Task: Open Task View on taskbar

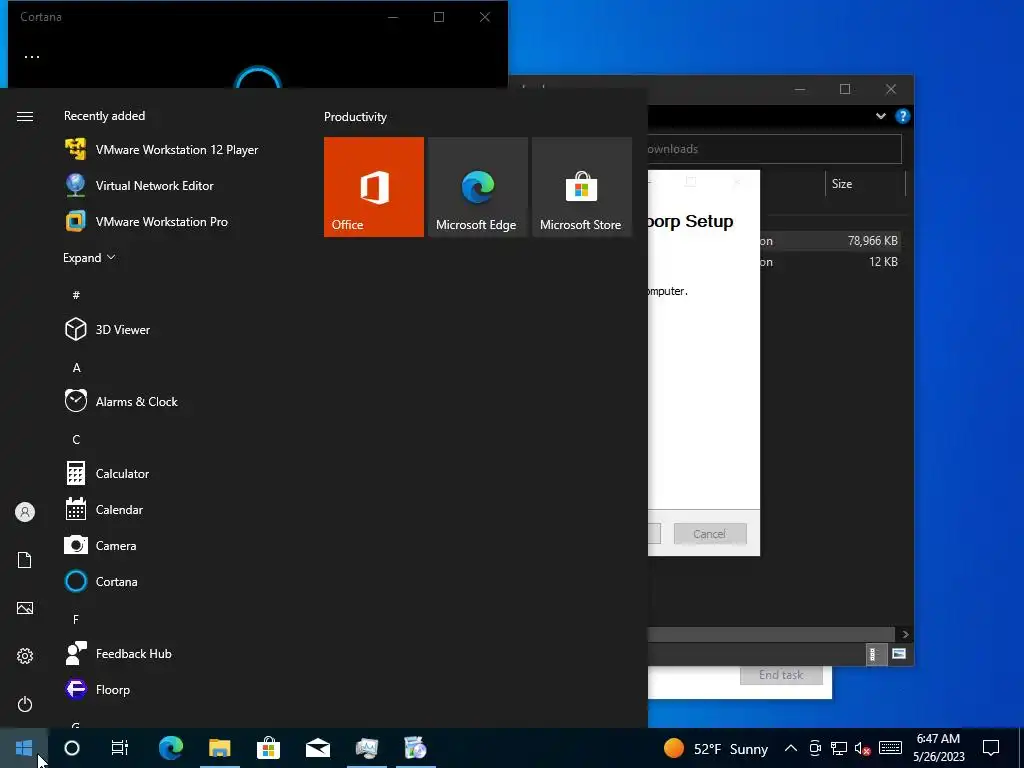Action: (120, 748)
